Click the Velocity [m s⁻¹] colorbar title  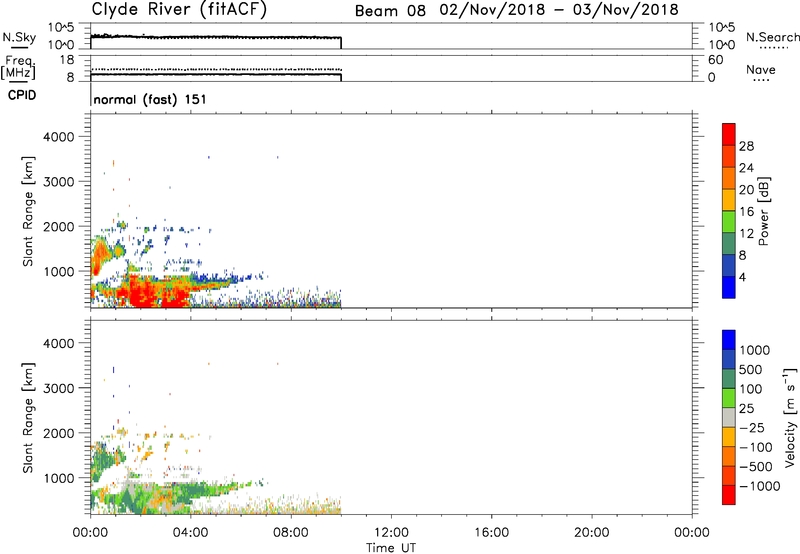pyautogui.click(x=790, y=417)
